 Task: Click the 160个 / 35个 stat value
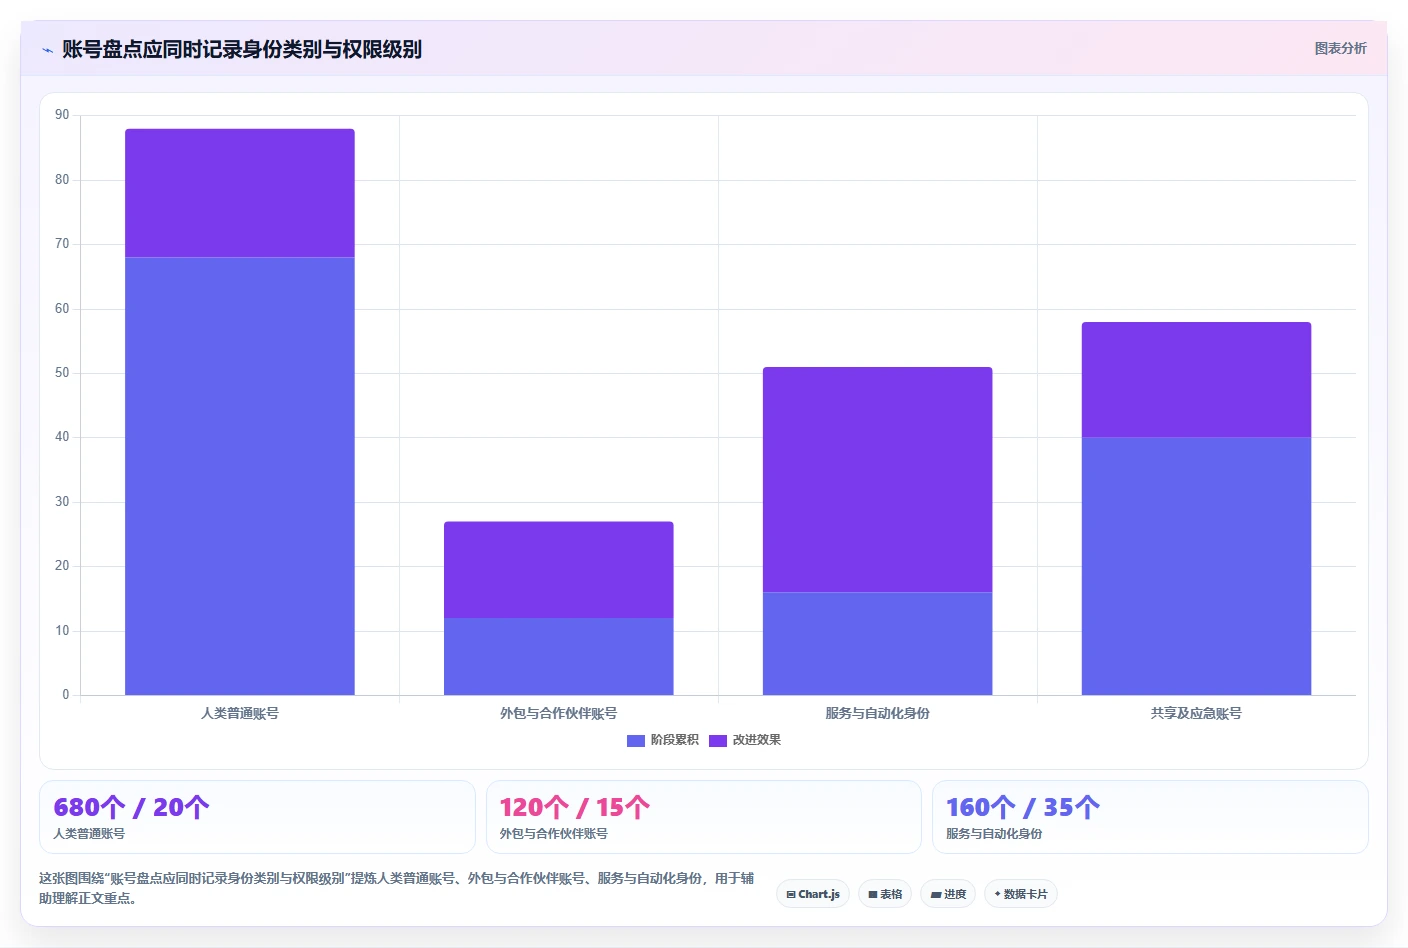click(x=1023, y=807)
